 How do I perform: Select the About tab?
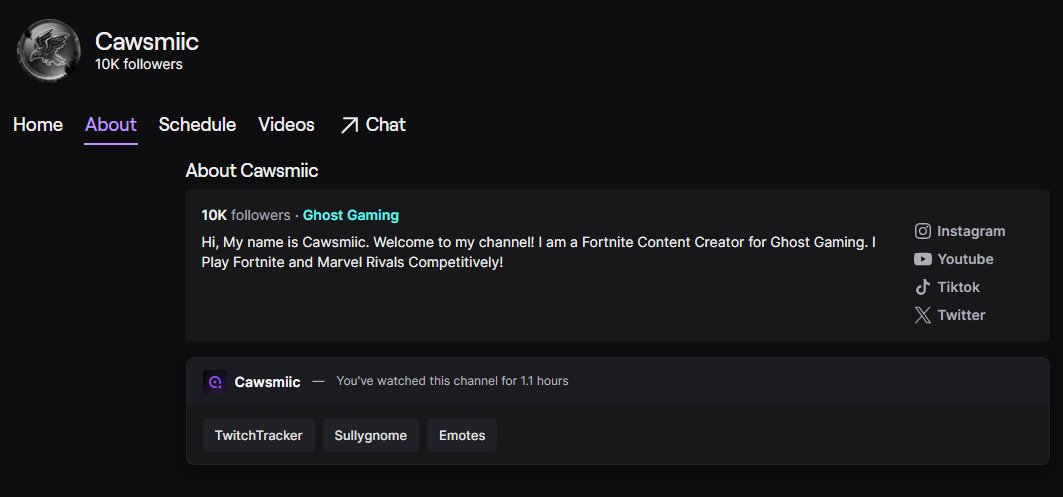(x=111, y=125)
